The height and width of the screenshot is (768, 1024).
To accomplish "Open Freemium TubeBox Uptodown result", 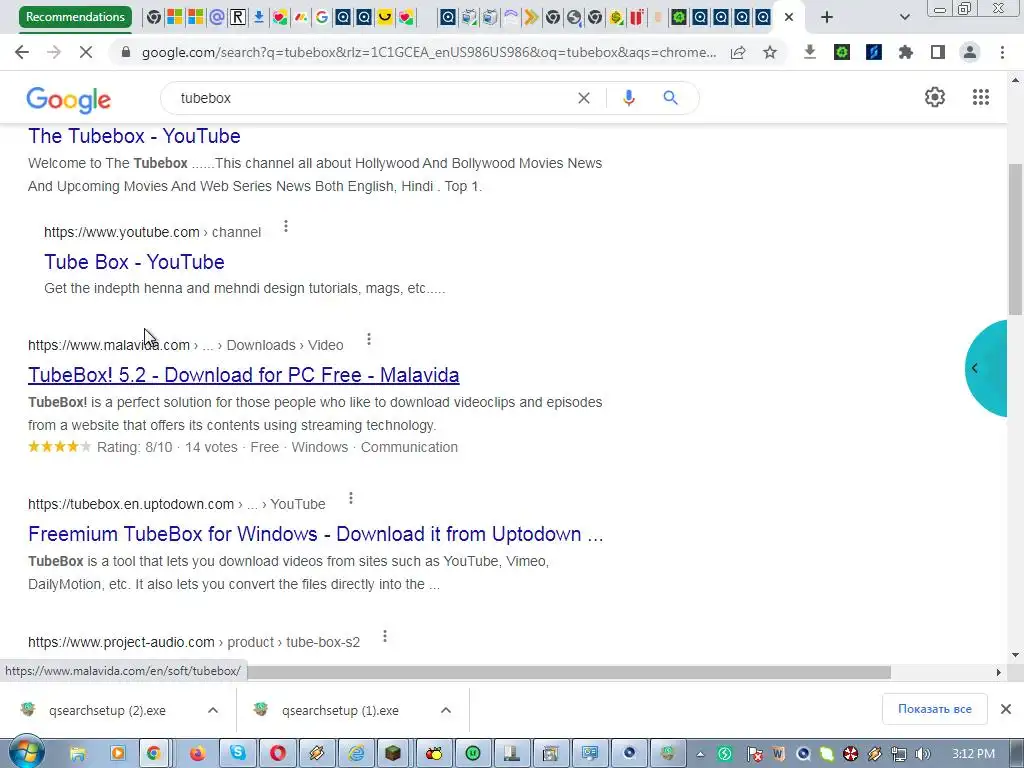I will point(315,534).
